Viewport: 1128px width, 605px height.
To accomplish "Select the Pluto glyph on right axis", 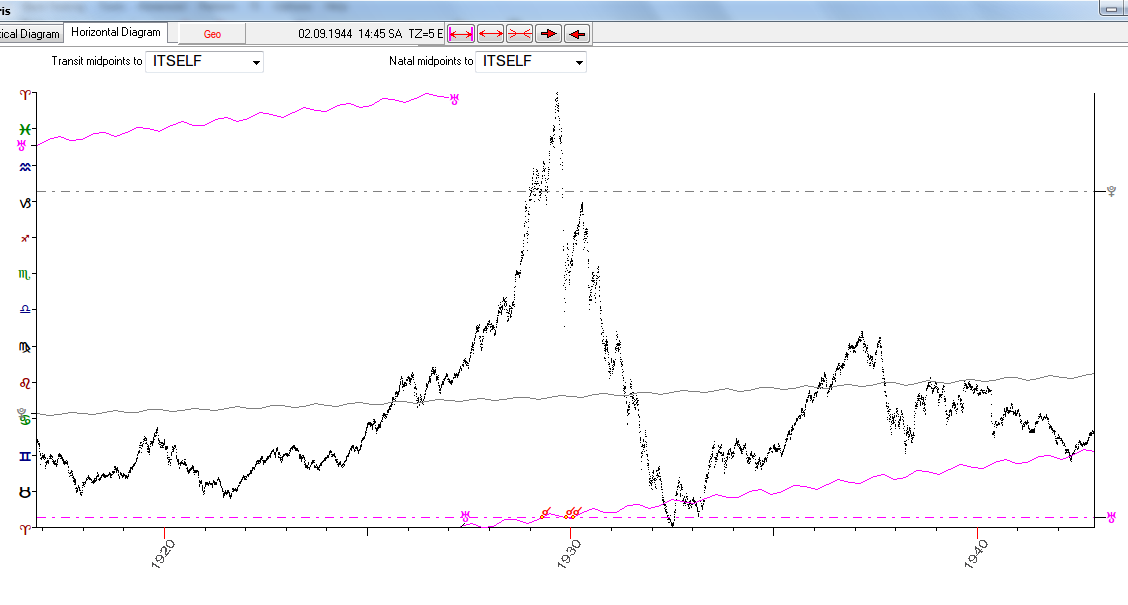I will [x=1111, y=191].
